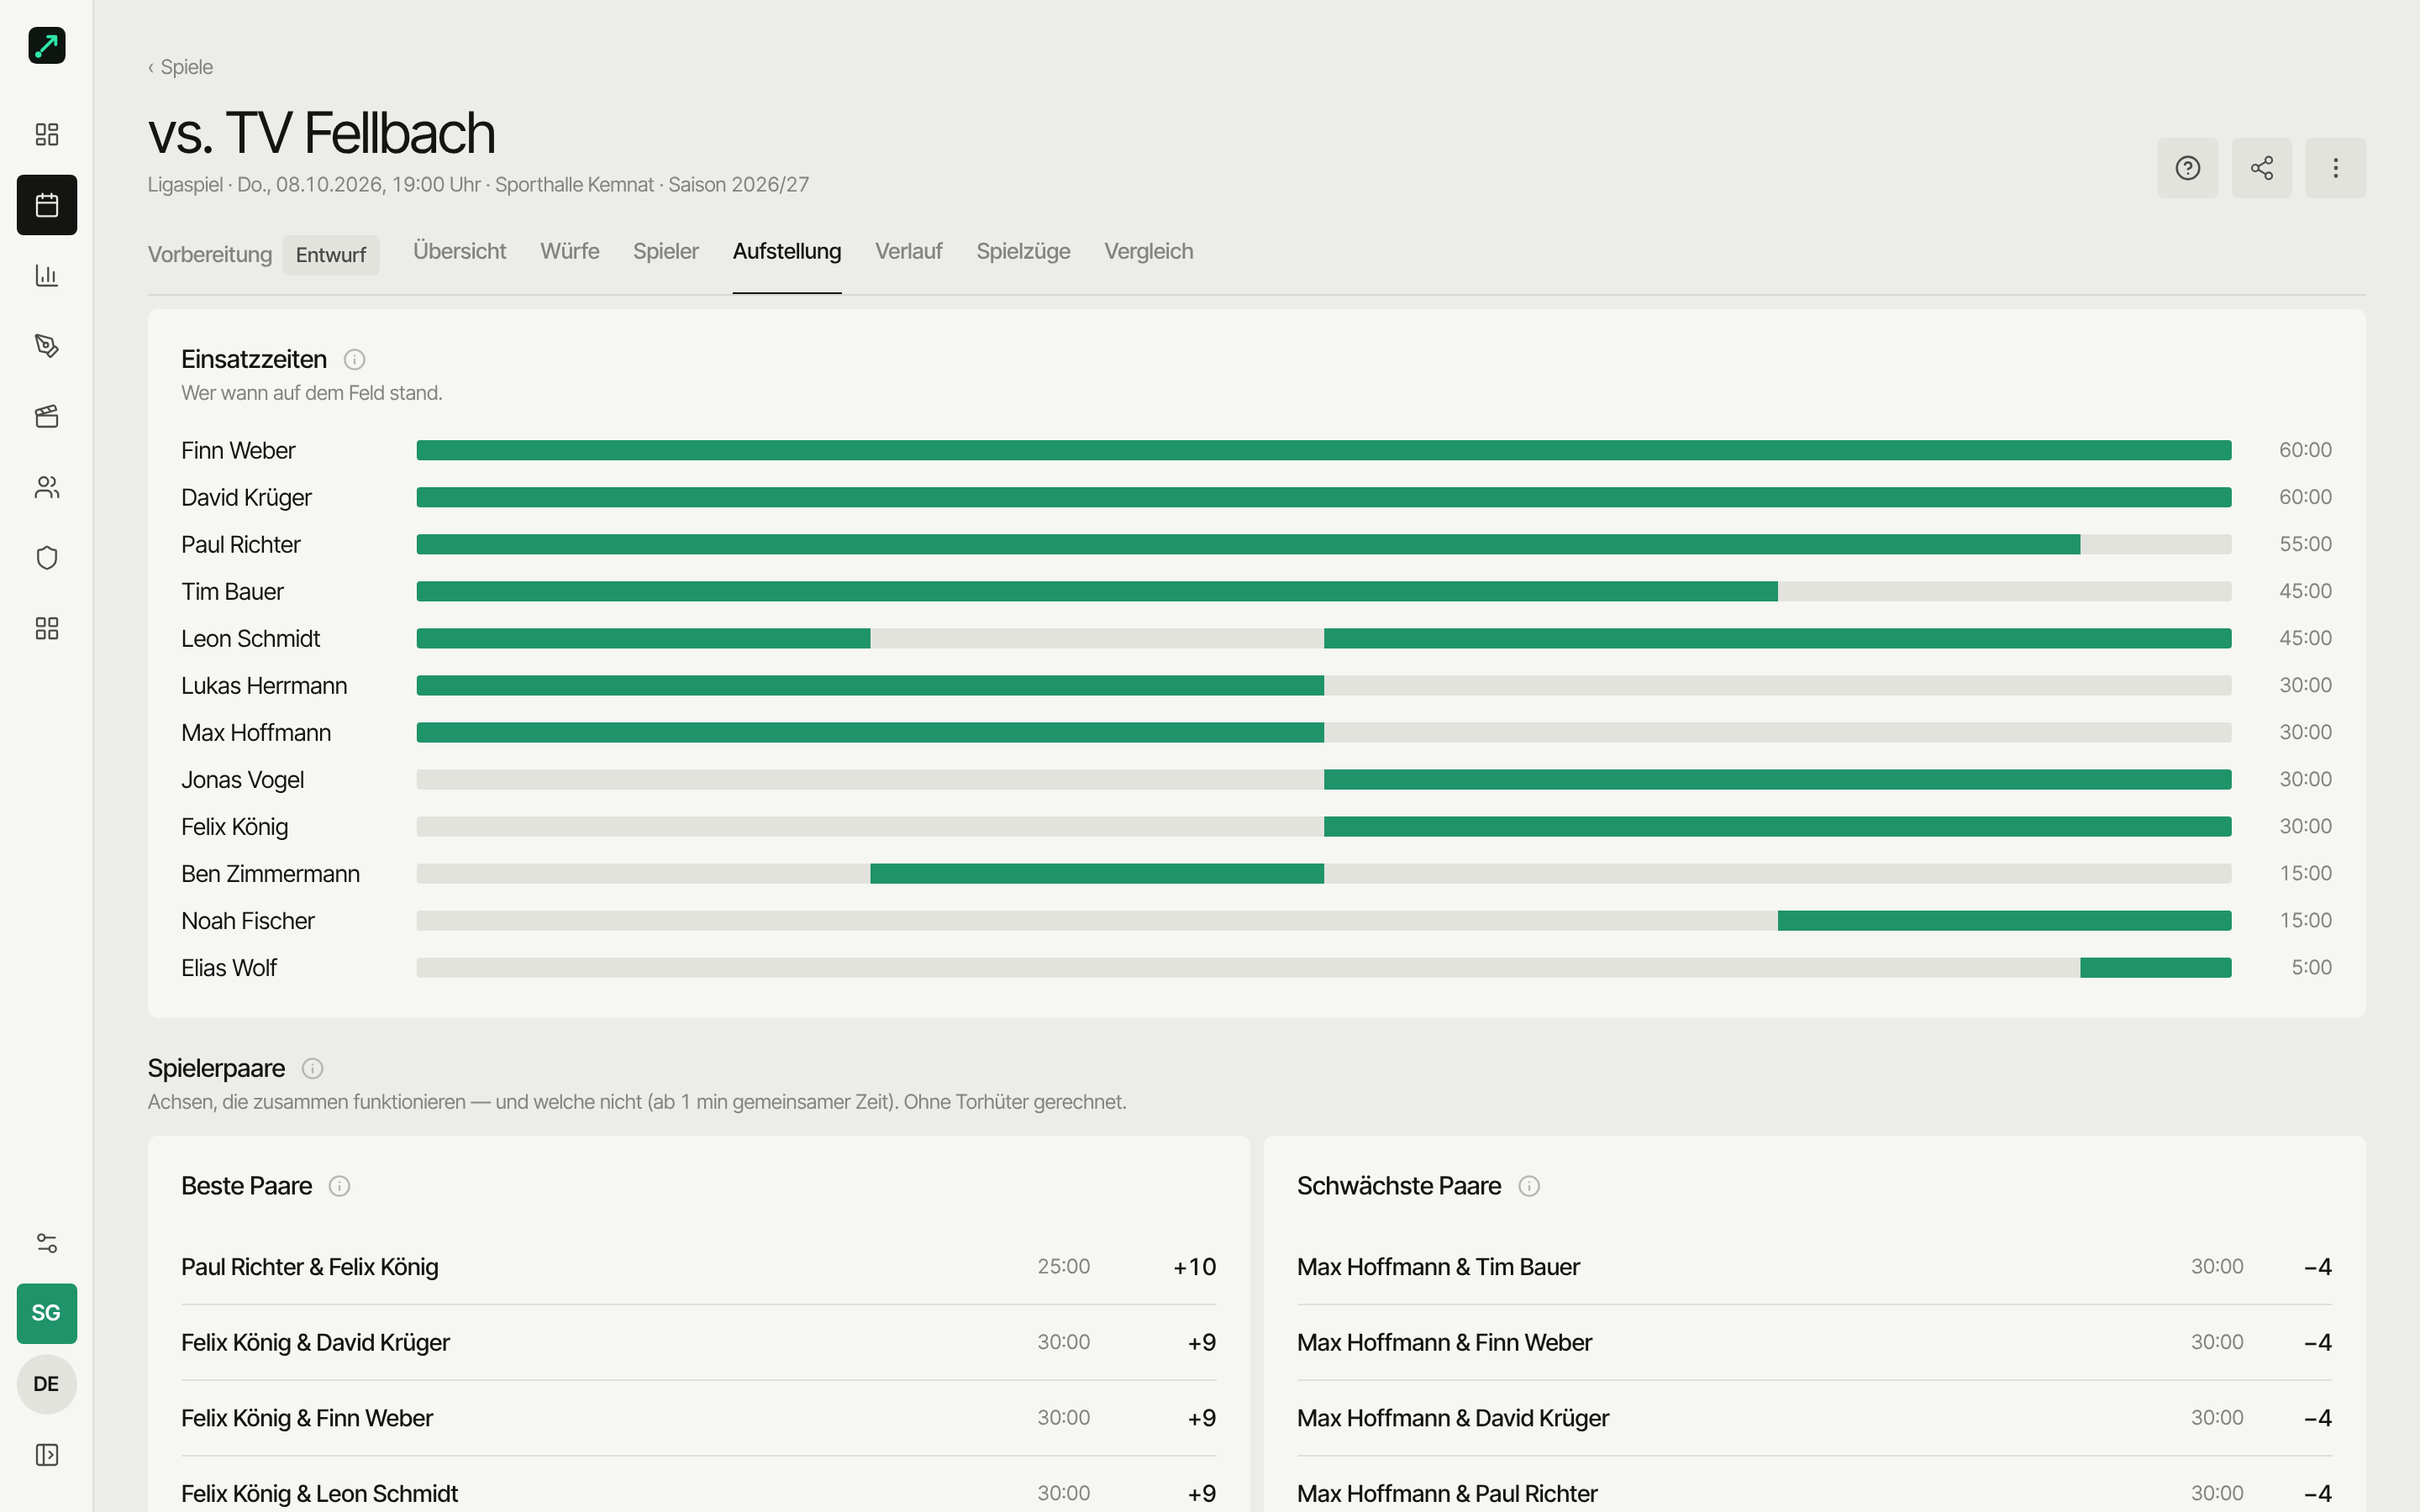Open the three-dot more options menu
This screenshot has height=1512, width=2420.
tap(2335, 168)
